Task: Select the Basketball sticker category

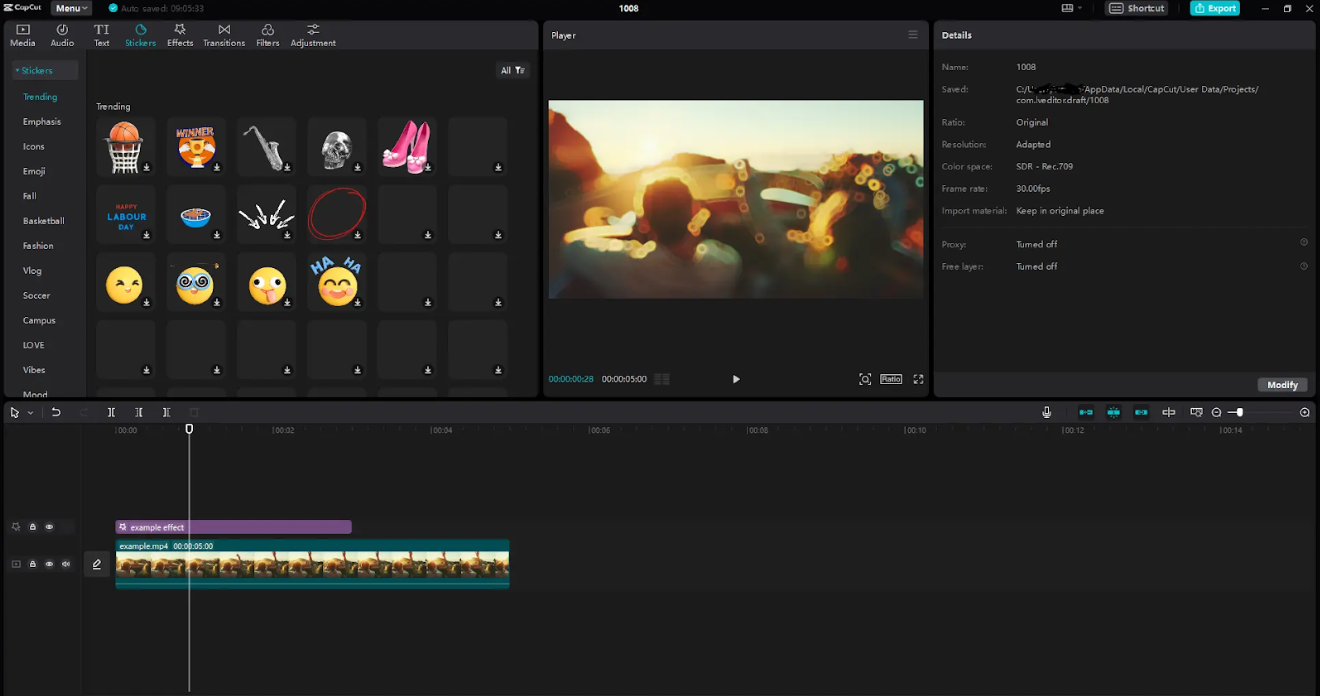Action: [x=44, y=221]
